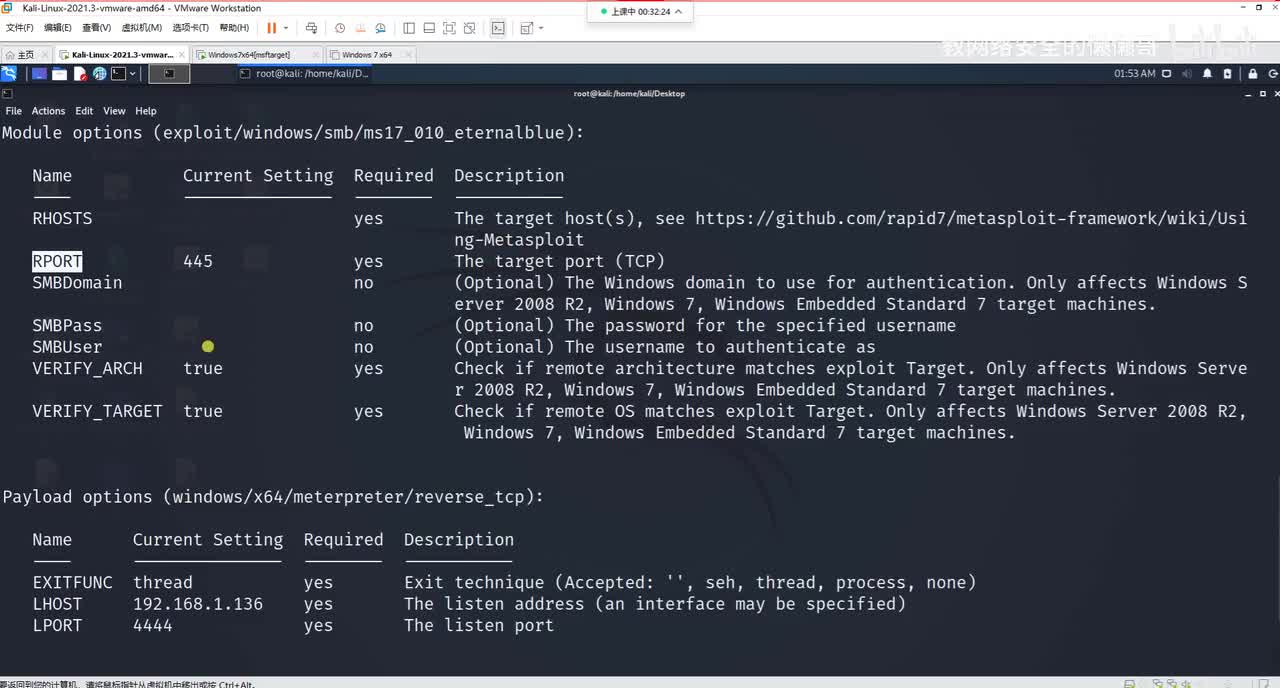
Task: Open the file manager icon in Kali panel
Action: (59, 74)
